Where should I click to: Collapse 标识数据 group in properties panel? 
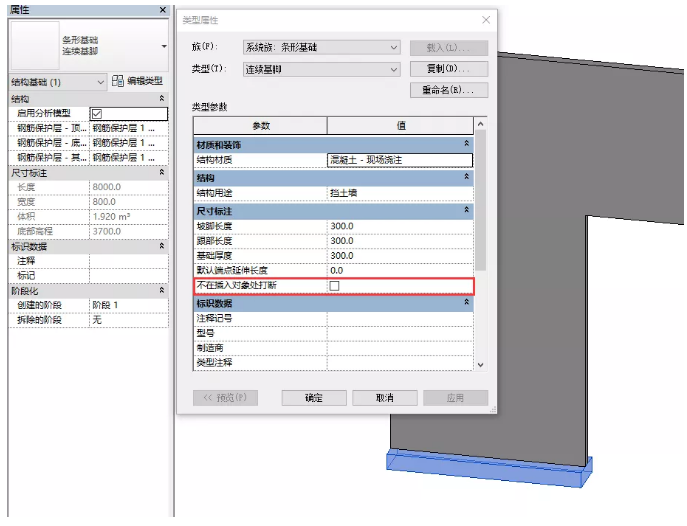coord(162,246)
